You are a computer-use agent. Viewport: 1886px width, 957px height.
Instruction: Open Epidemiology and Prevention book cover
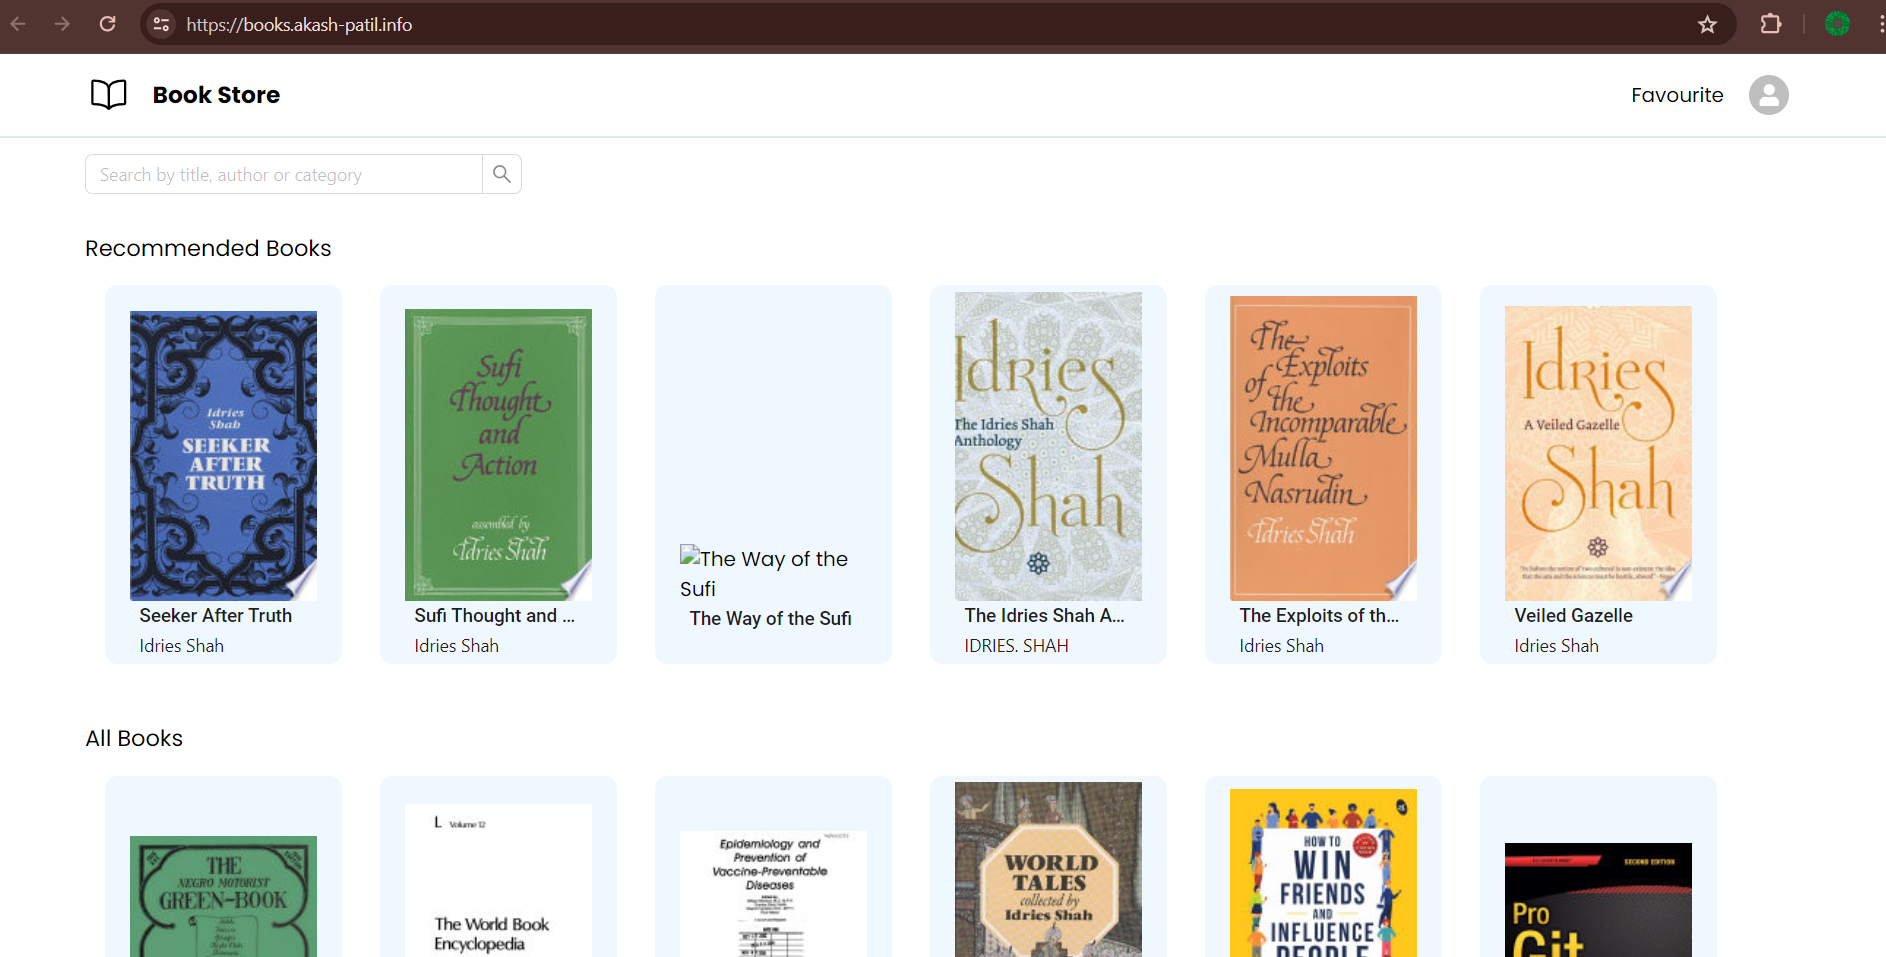point(773,894)
